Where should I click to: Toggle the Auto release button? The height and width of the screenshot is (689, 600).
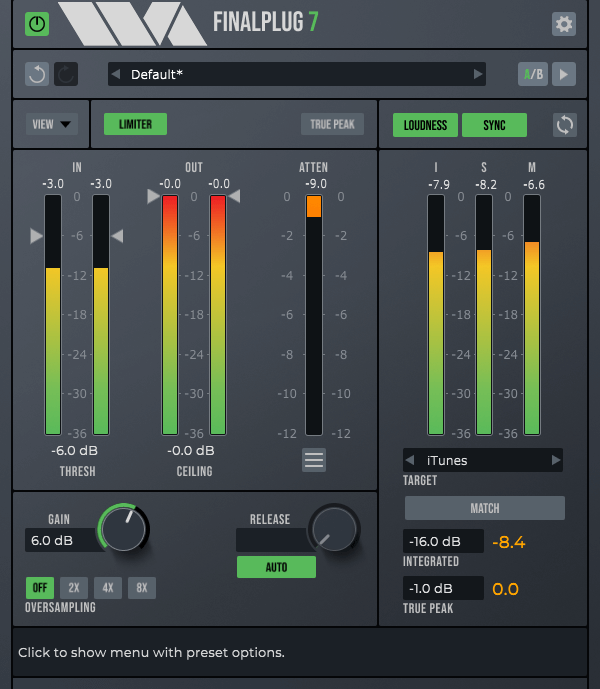[x=276, y=567]
